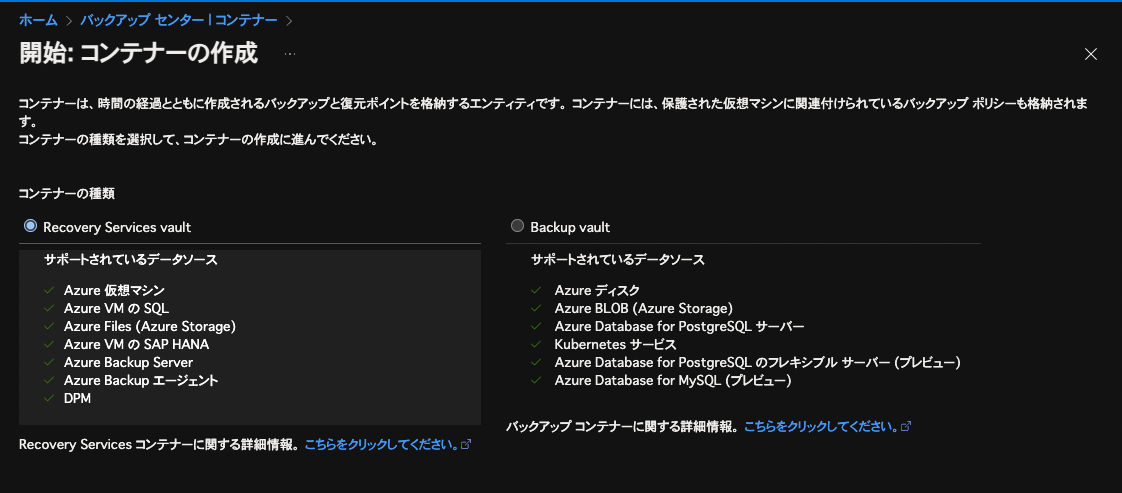Click the checkmark beside Azure ディスク
Image resolution: width=1122 pixels, height=493 pixels.
point(537,290)
